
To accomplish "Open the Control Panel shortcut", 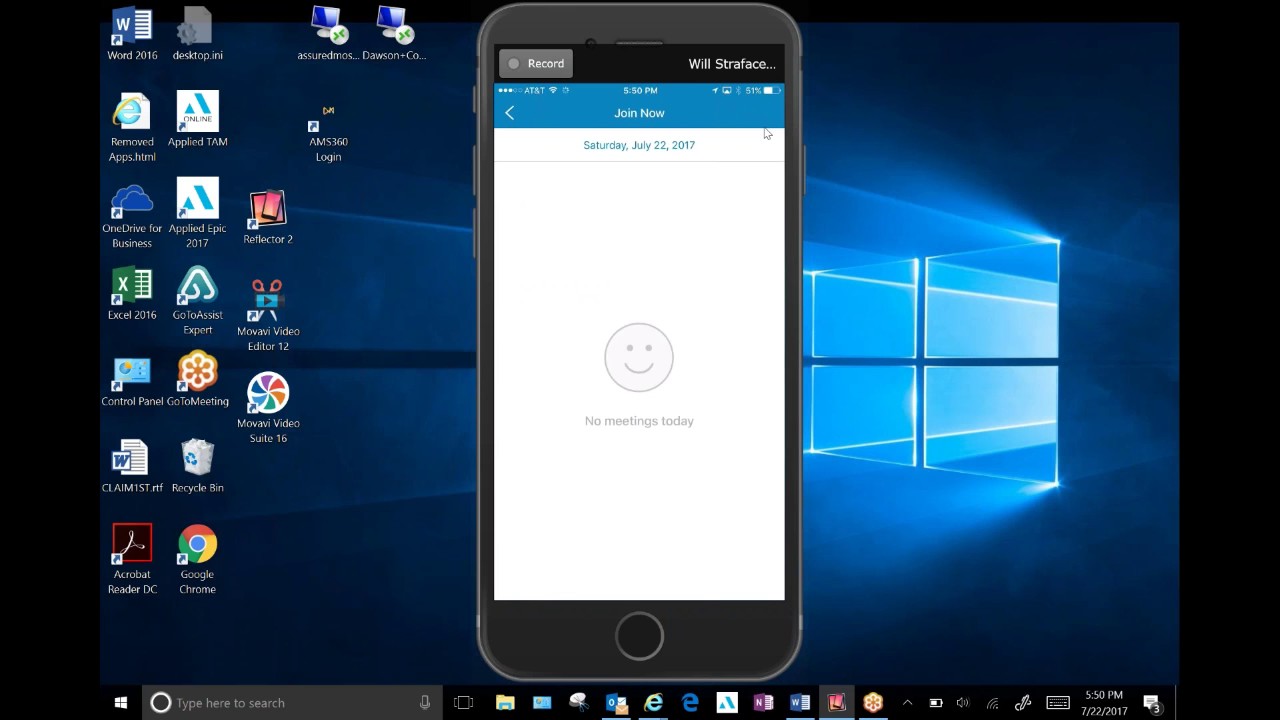I will coord(132,381).
